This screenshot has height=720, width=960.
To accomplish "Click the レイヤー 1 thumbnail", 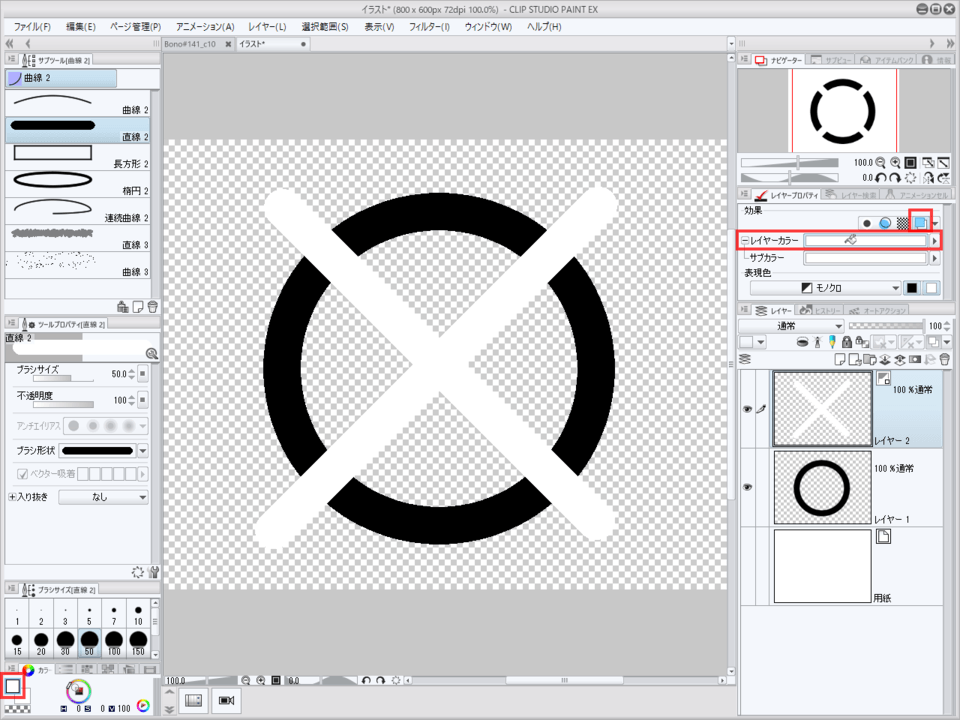I will 822,487.
